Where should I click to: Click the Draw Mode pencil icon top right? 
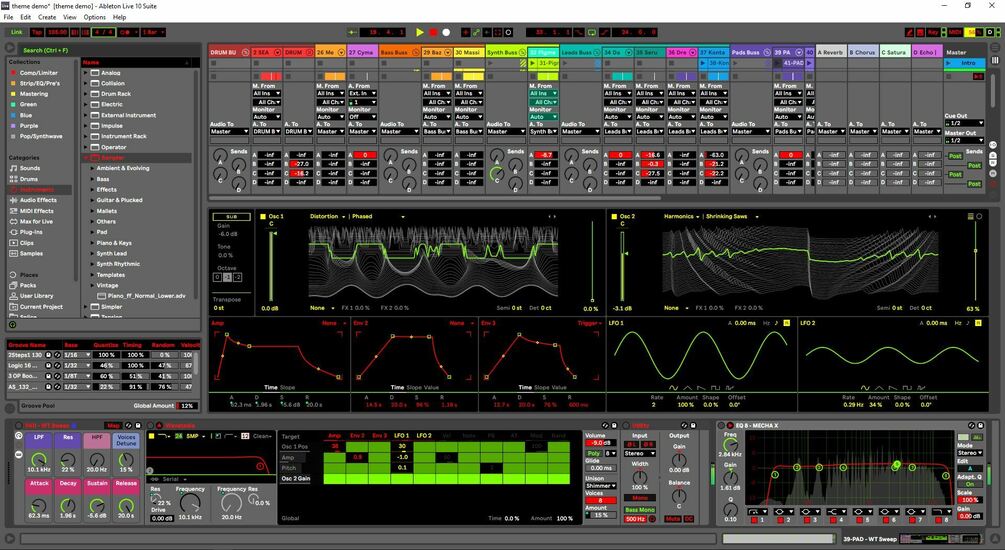(909, 32)
